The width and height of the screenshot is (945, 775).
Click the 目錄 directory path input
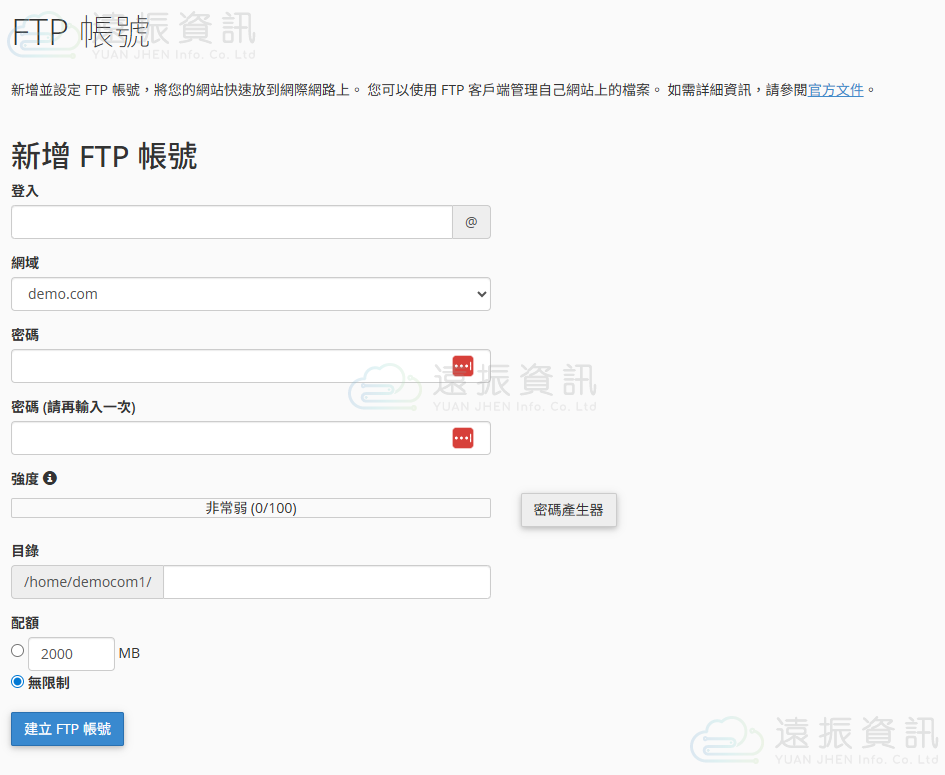pyautogui.click(x=326, y=582)
